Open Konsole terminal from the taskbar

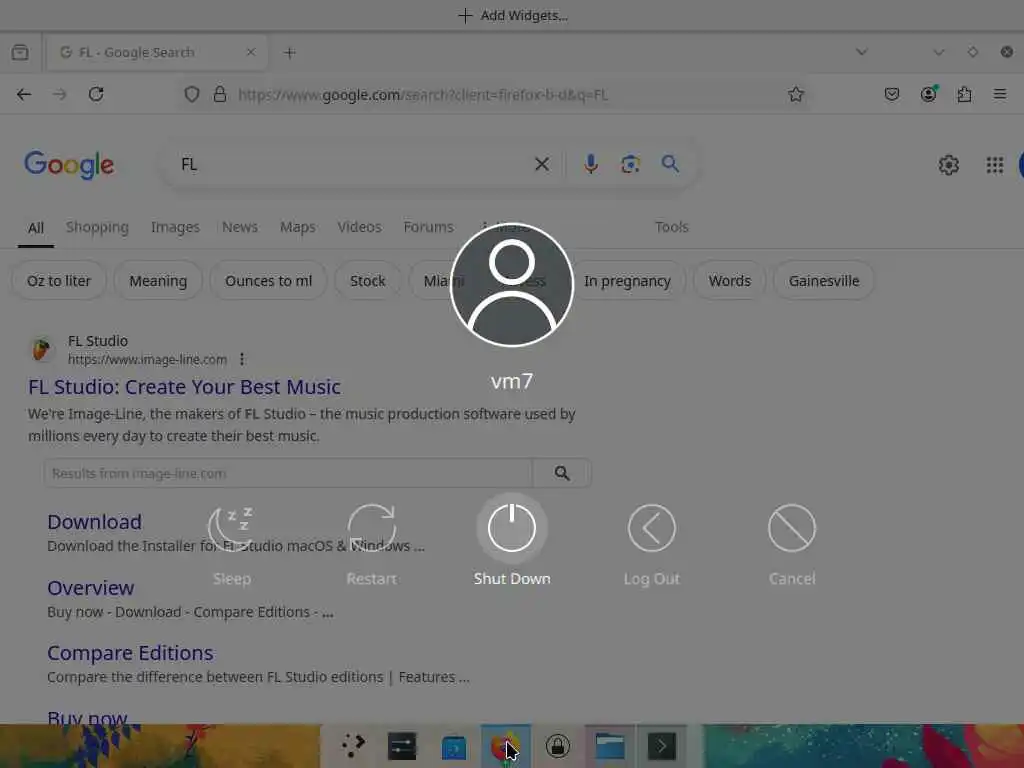[662, 746]
